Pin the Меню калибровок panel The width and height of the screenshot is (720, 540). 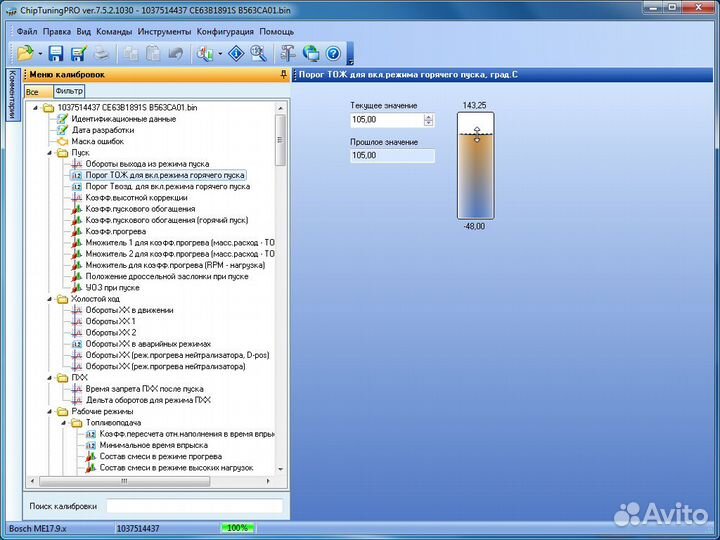pos(284,75)
